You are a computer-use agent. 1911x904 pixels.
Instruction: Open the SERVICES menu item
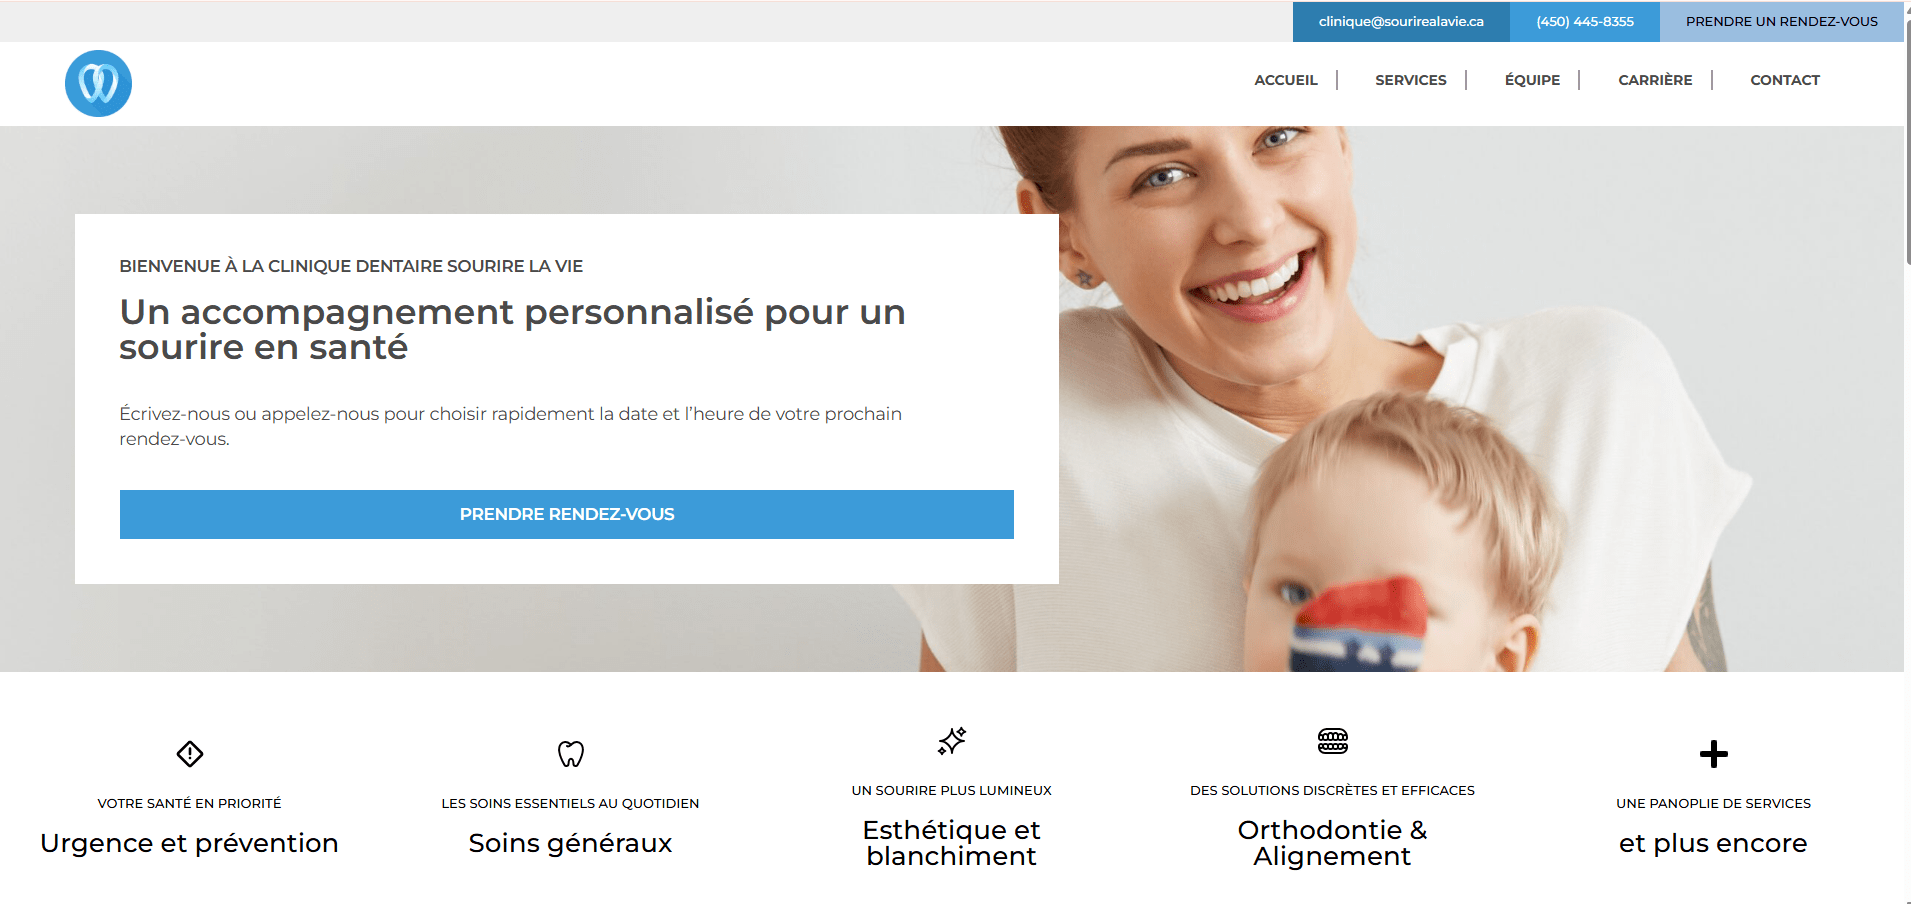[1410, 80]
